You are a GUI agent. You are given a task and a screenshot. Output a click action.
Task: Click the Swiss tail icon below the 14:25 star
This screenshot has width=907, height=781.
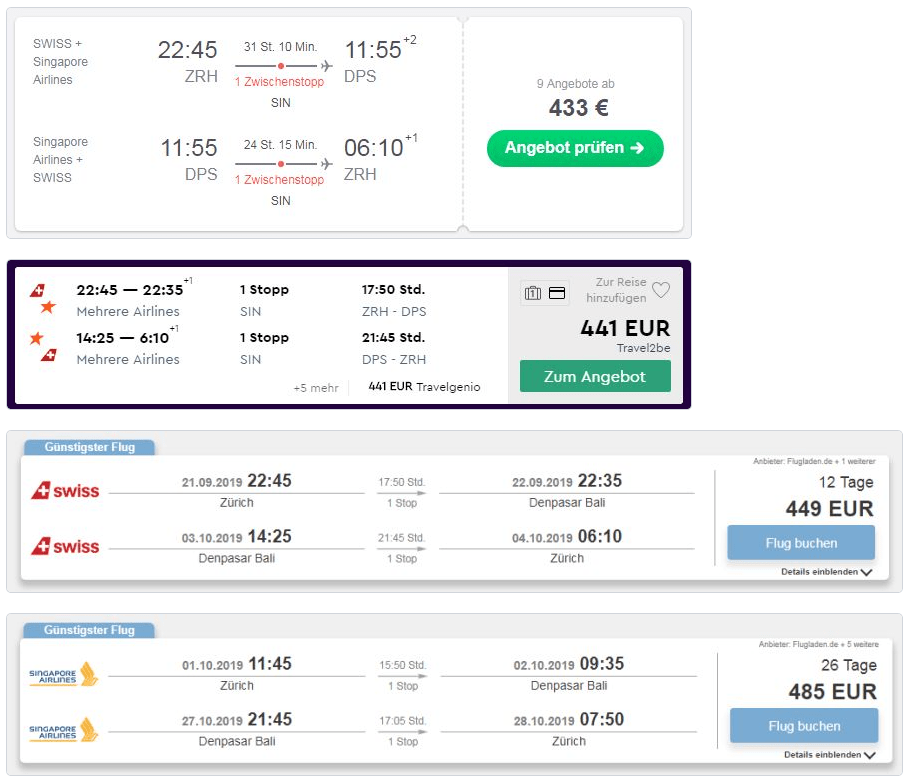[x=49, y=355]
